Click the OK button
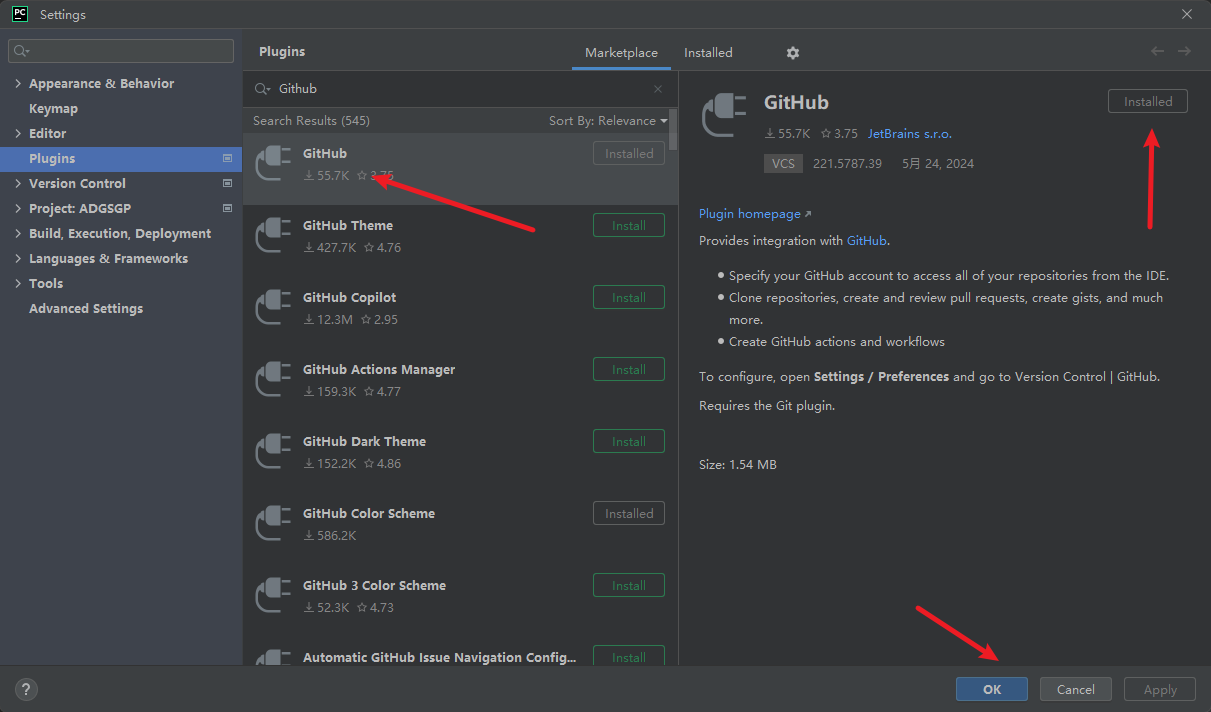The image size is (1211, 712). pyautogui.click(x=992, y=689)
